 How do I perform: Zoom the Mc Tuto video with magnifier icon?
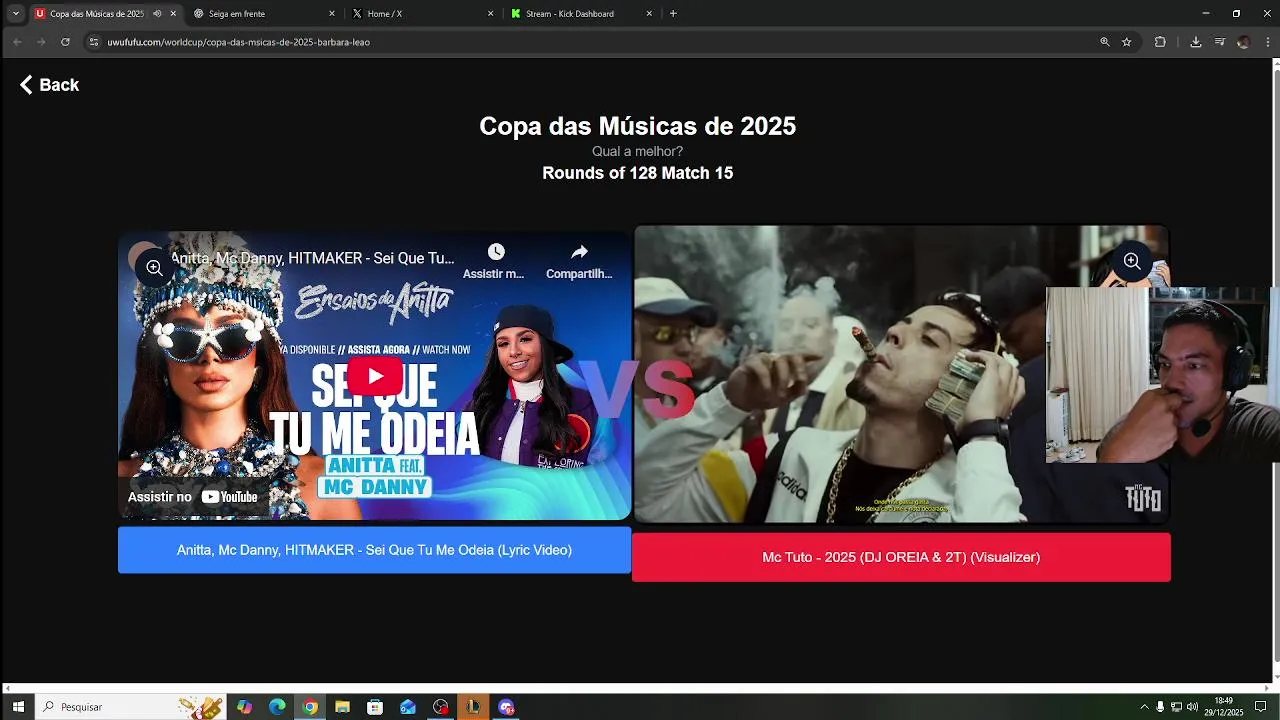1132,261
